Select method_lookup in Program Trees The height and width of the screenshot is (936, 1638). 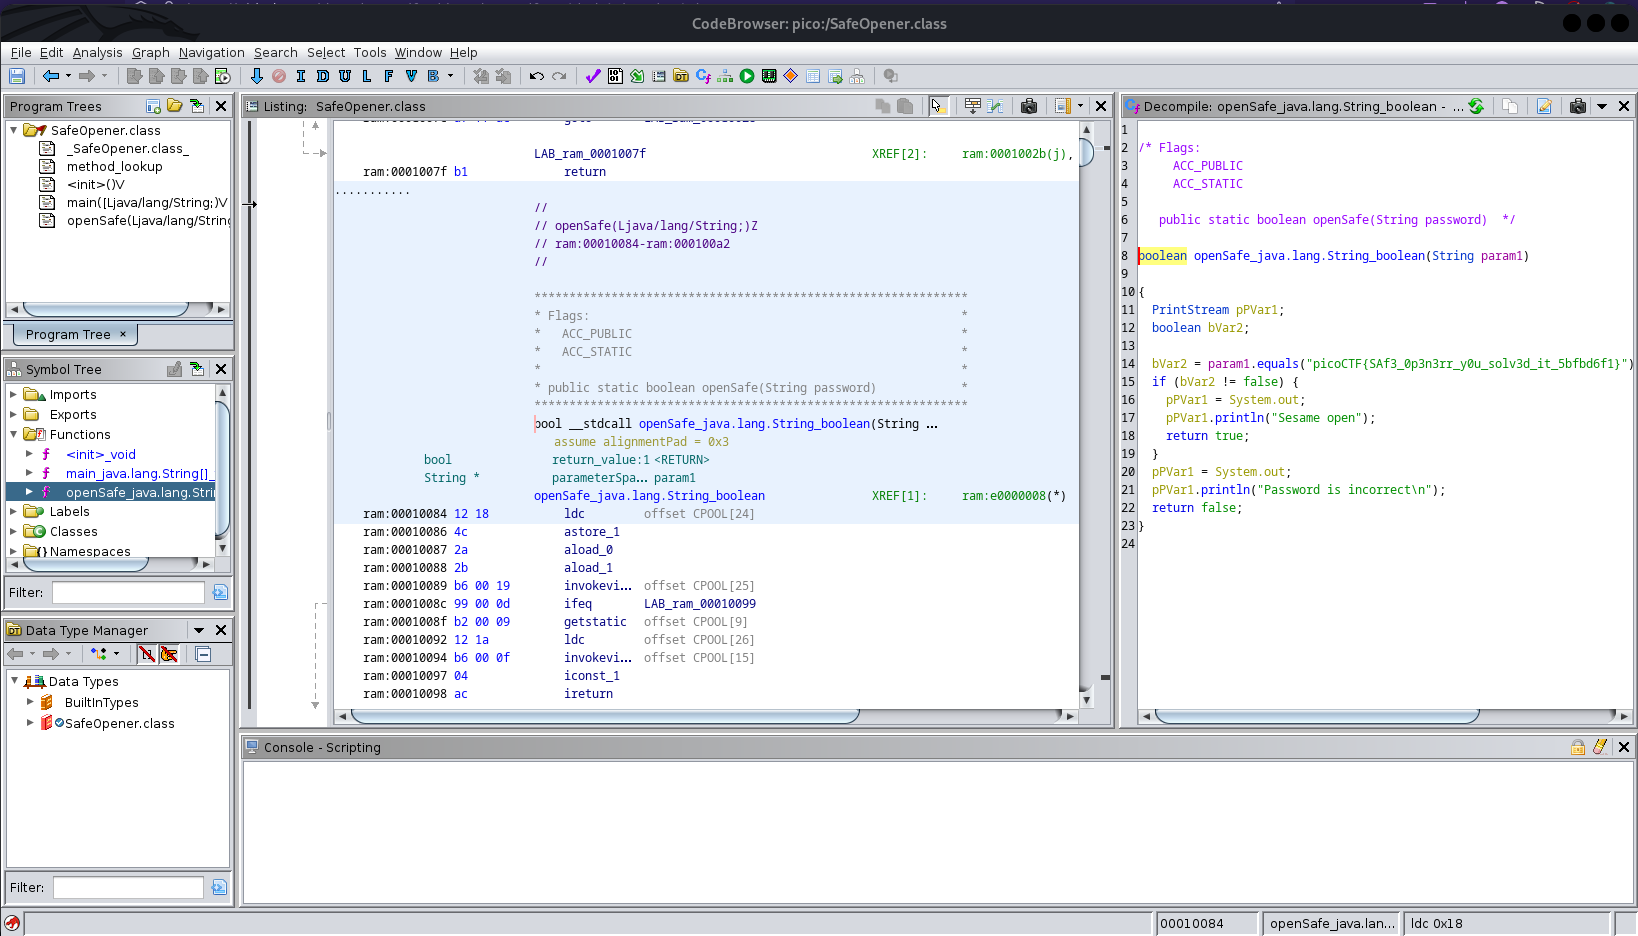tap(114, 167)
